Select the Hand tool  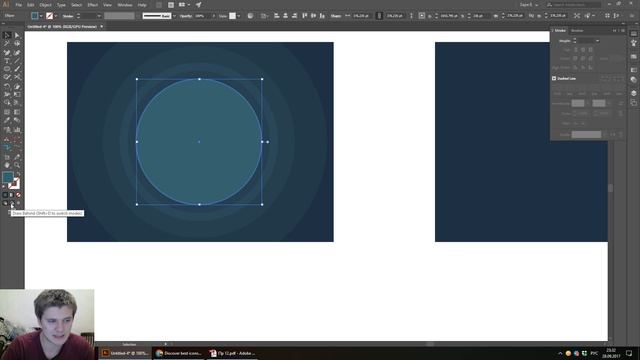[x=7, y=165]
